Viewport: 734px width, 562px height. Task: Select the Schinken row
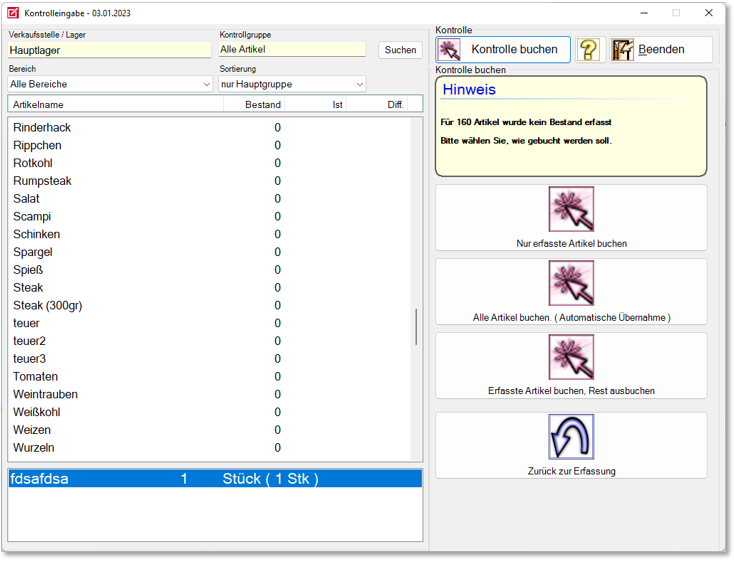(x=209, y=234)
